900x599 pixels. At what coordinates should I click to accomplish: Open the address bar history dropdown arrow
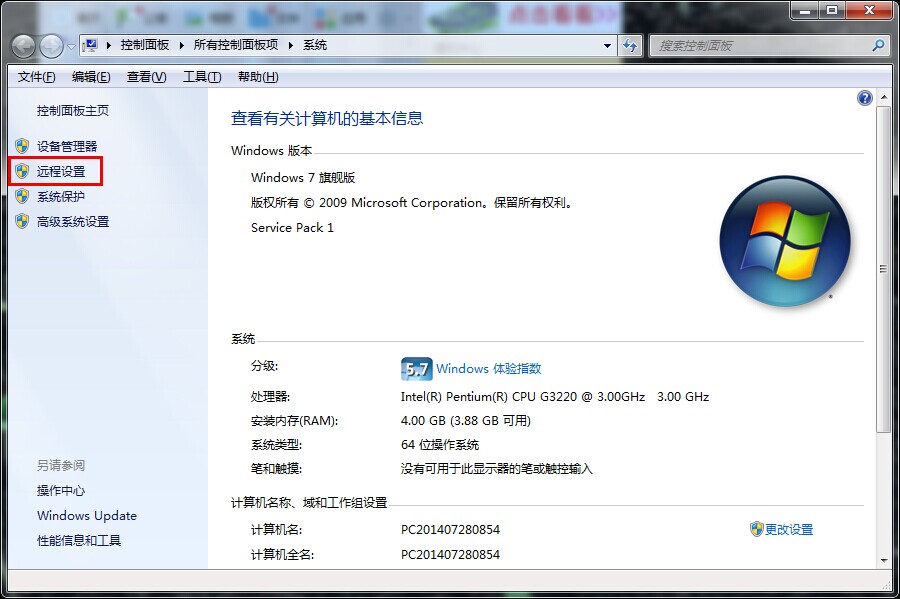tap(607, 46)
